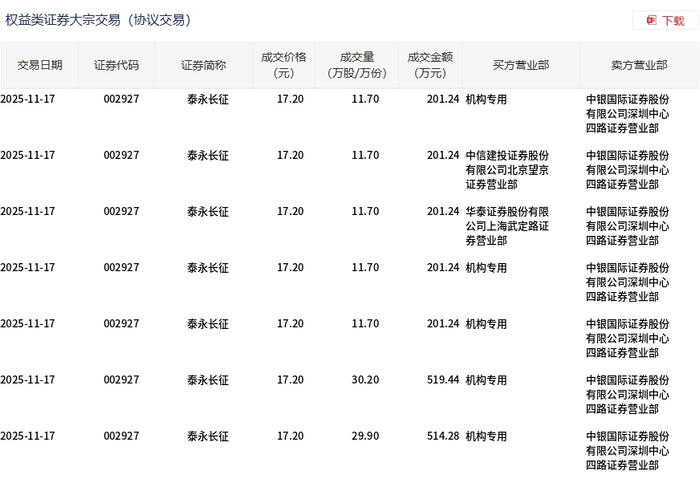The height and width of the screenshot is (483, 700).
Task: Click 泰永长征 in the 华泰证券 buyer row
Action: pos(208,212)
